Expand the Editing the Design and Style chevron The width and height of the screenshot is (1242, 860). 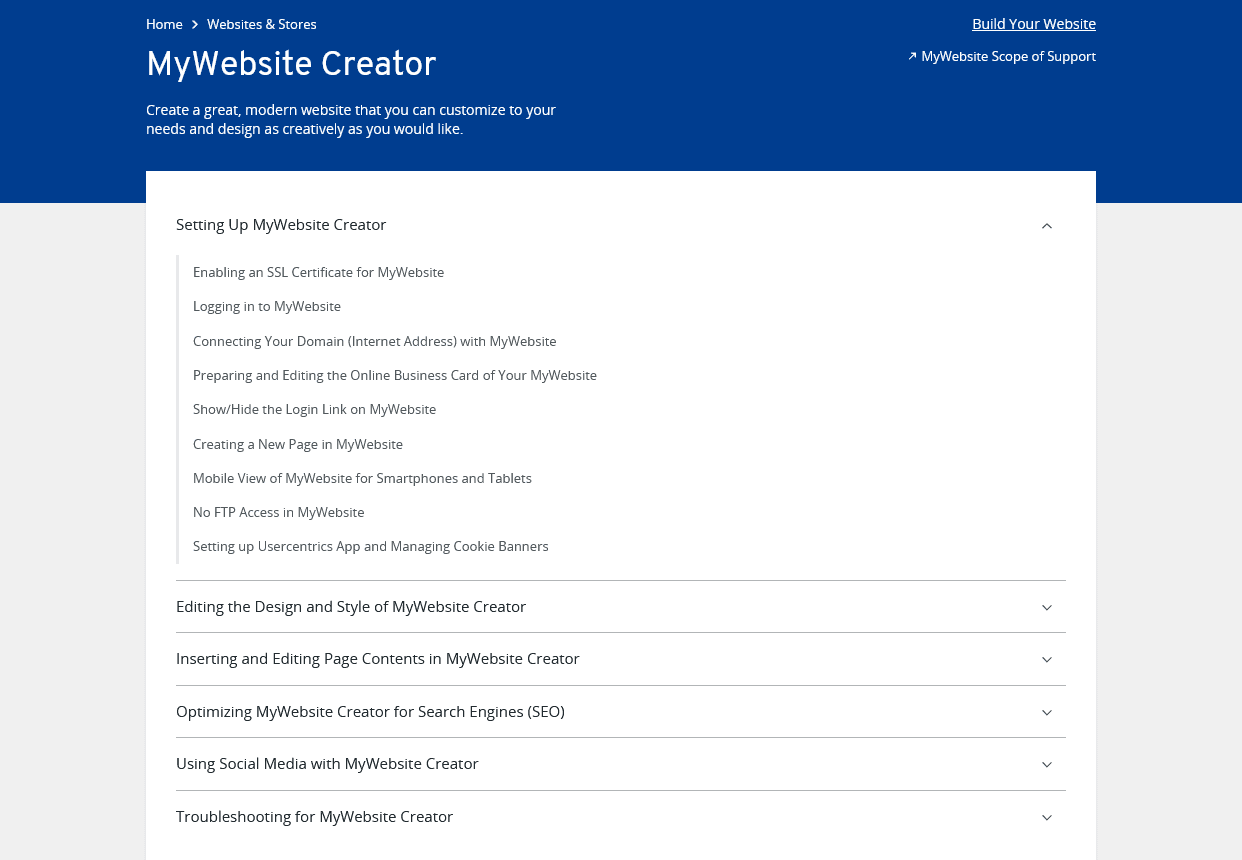1047,608
